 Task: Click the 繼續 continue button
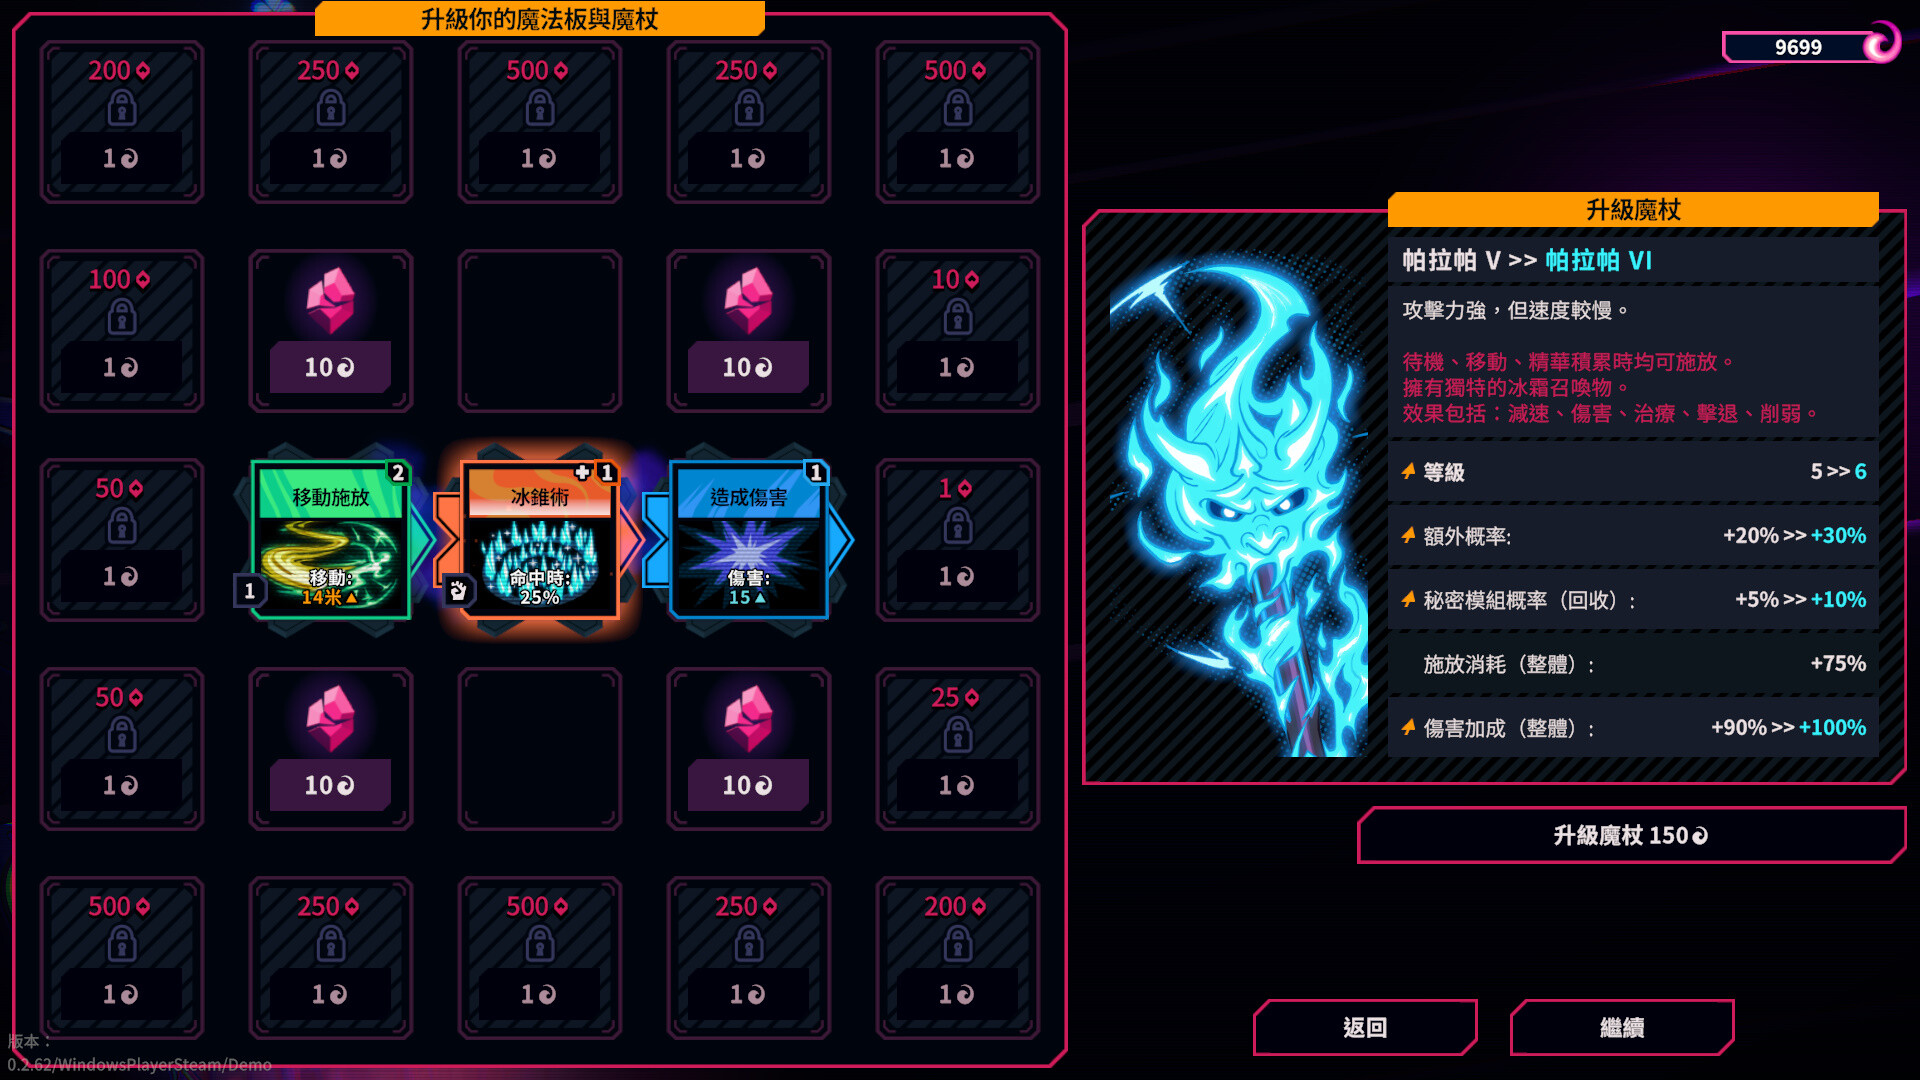tap(1622, 1027)
